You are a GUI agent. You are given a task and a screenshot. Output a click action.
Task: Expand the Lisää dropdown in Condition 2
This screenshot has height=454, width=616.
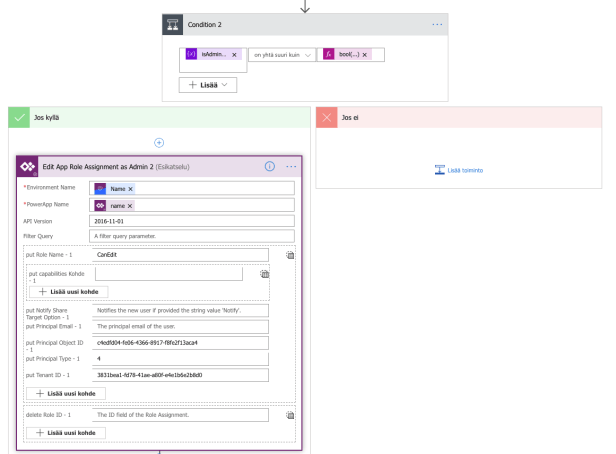(208, 86)
